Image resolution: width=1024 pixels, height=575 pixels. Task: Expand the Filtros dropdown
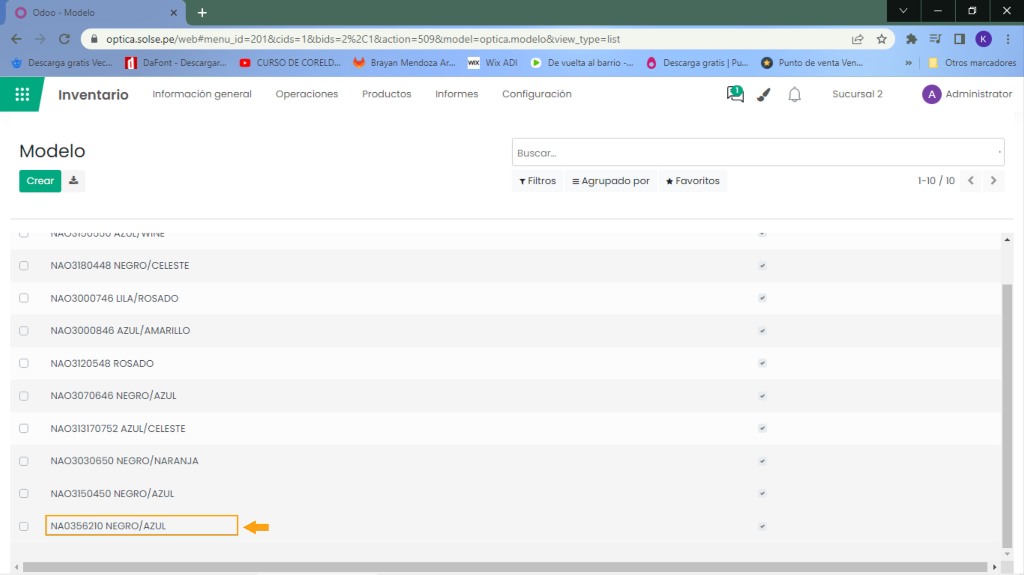[x=538, y=181]
